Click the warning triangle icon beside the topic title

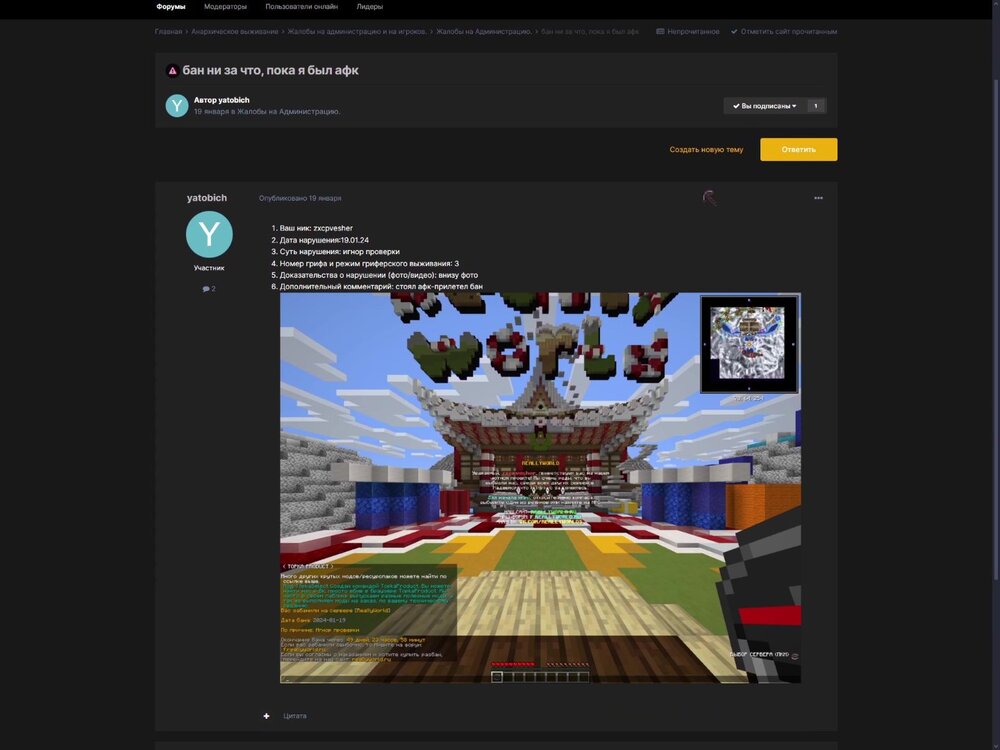click(x=172, y=71)
